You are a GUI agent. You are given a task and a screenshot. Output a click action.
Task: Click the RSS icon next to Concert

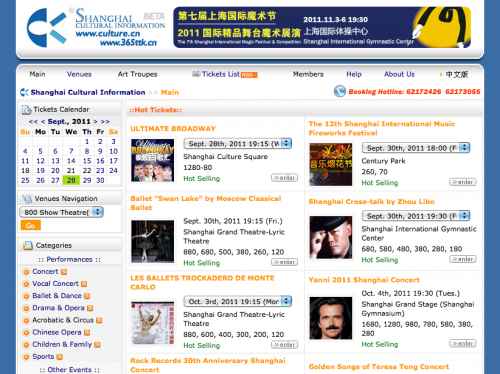coord(64,272)
